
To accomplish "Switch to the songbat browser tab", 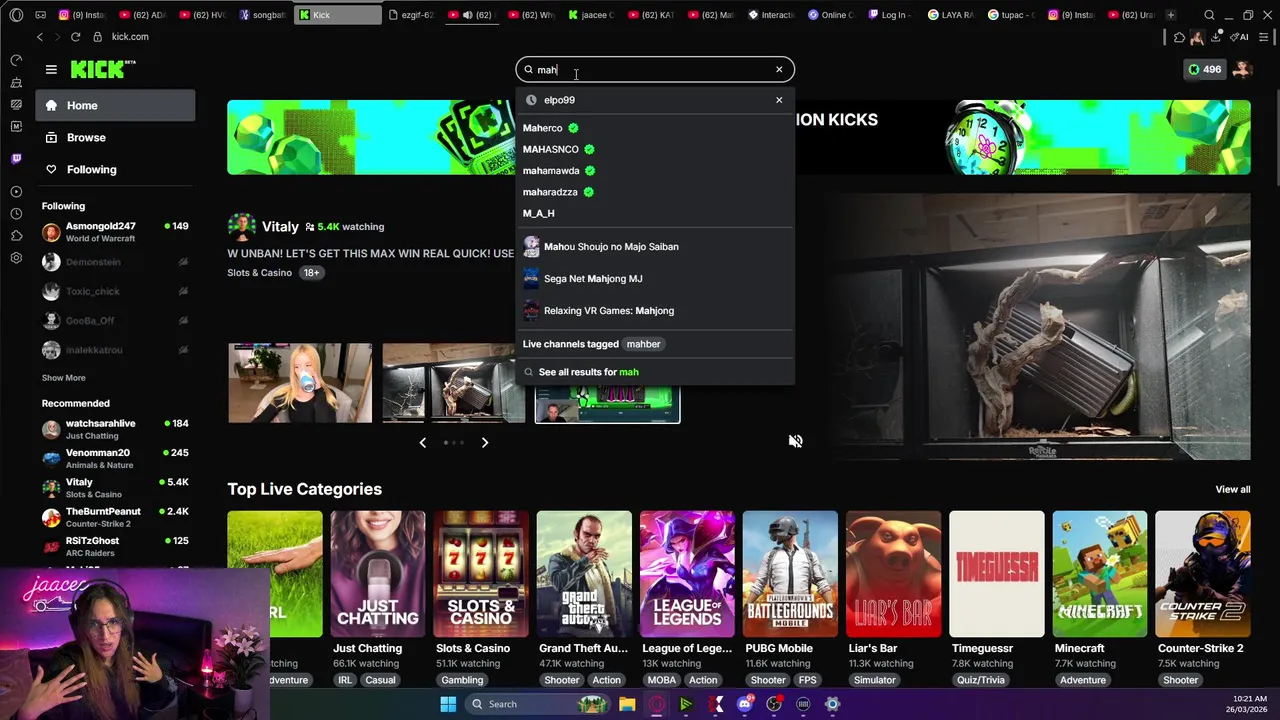I will point(264,15).
